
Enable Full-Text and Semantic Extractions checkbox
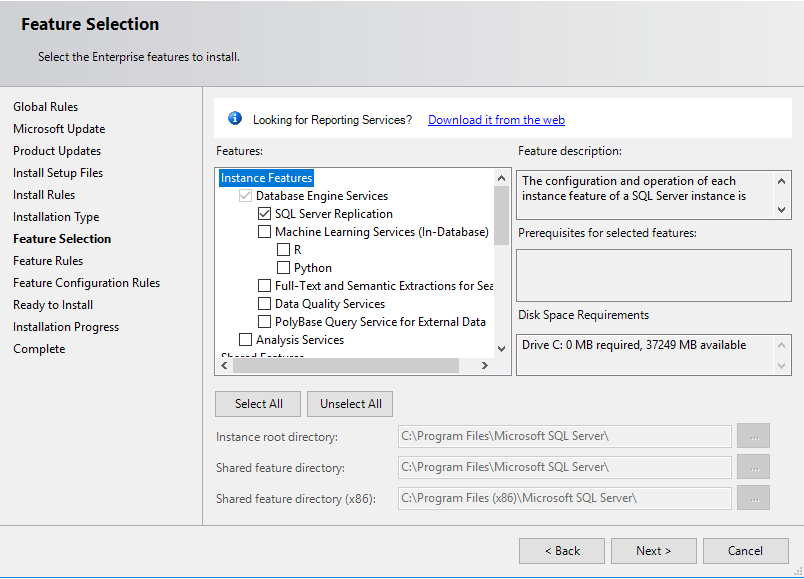[x=265, y=286]
